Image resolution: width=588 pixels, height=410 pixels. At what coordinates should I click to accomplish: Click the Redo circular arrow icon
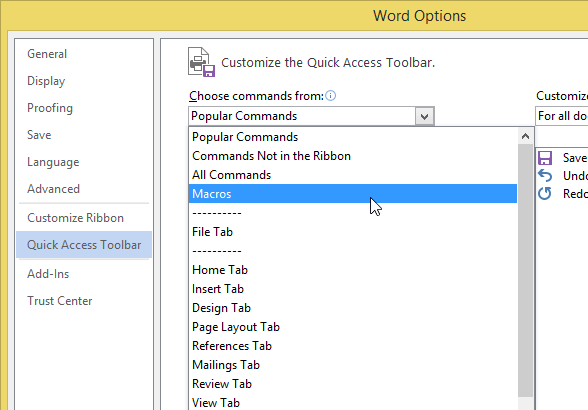[545, 194]
